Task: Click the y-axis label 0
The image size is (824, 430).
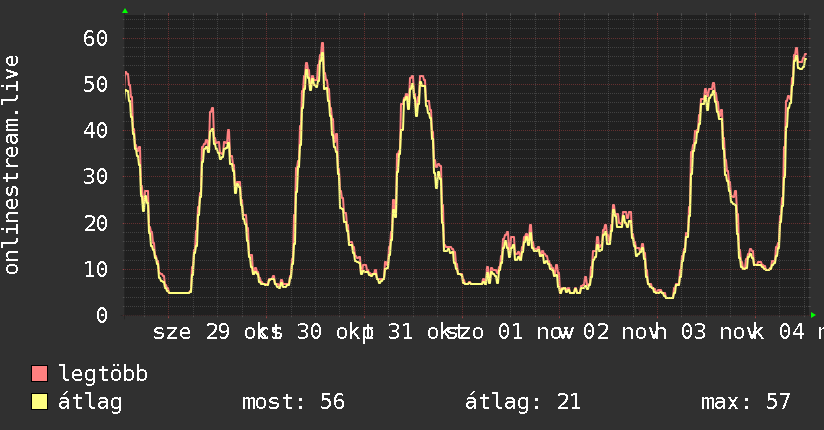Action: (x=102, y=315)
